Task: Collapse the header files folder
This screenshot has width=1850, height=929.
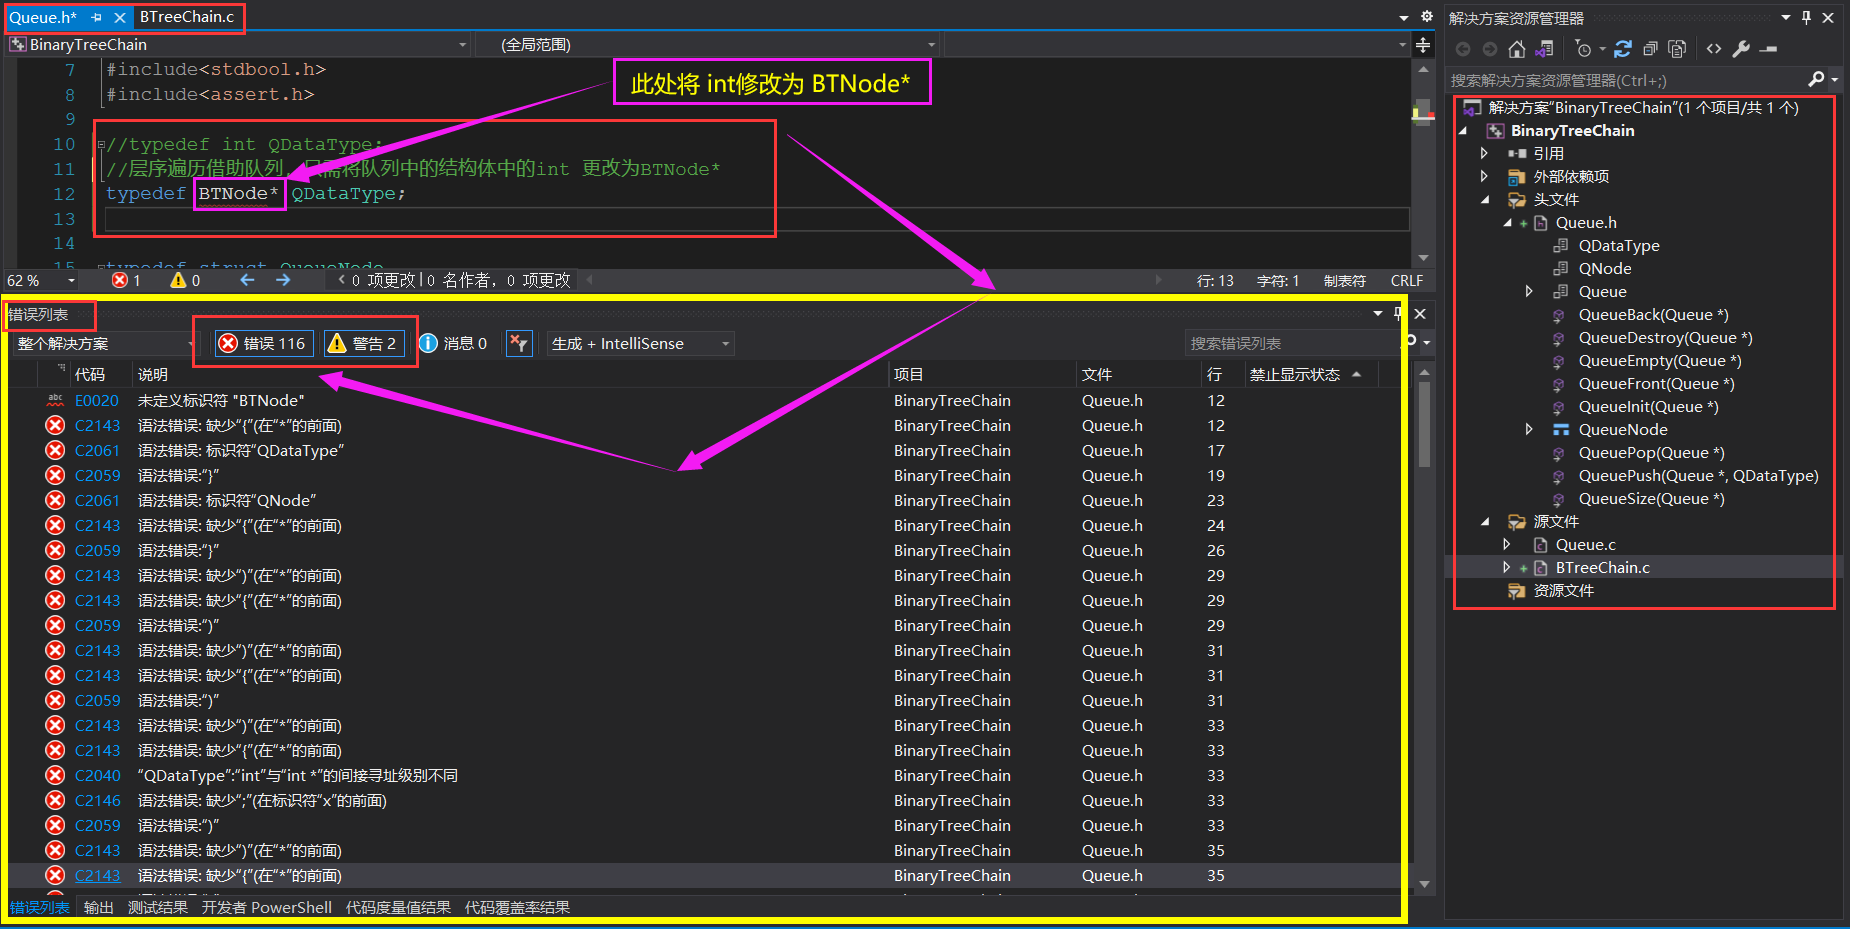Action: [x=1485, y=200]
